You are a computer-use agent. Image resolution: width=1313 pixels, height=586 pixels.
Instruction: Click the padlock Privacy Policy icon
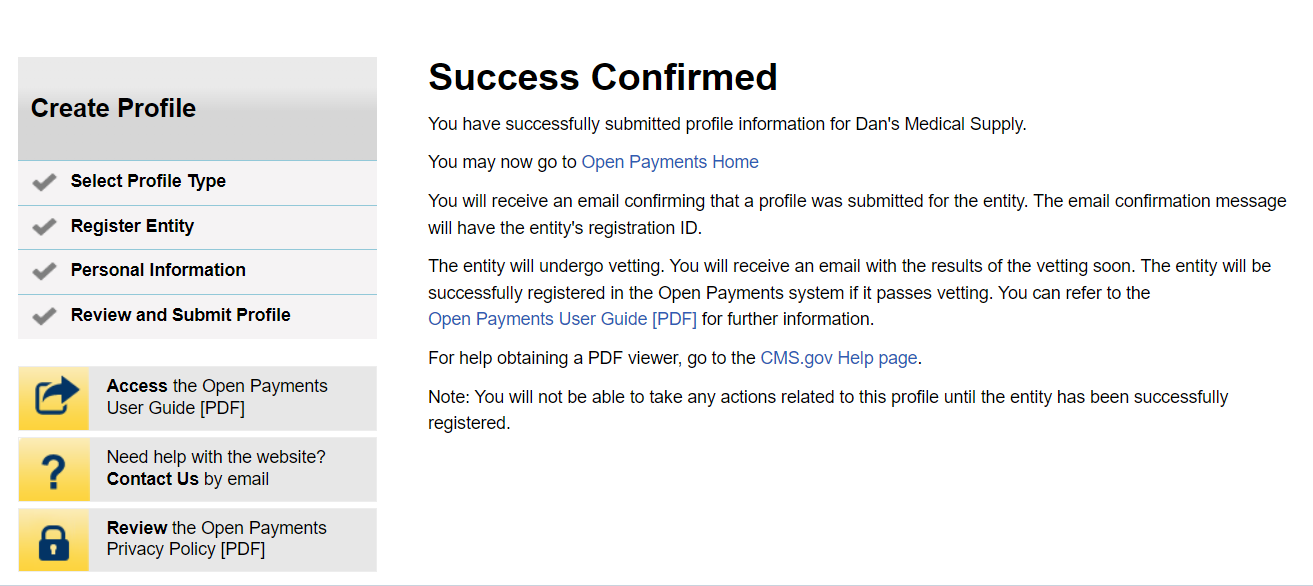54,540
